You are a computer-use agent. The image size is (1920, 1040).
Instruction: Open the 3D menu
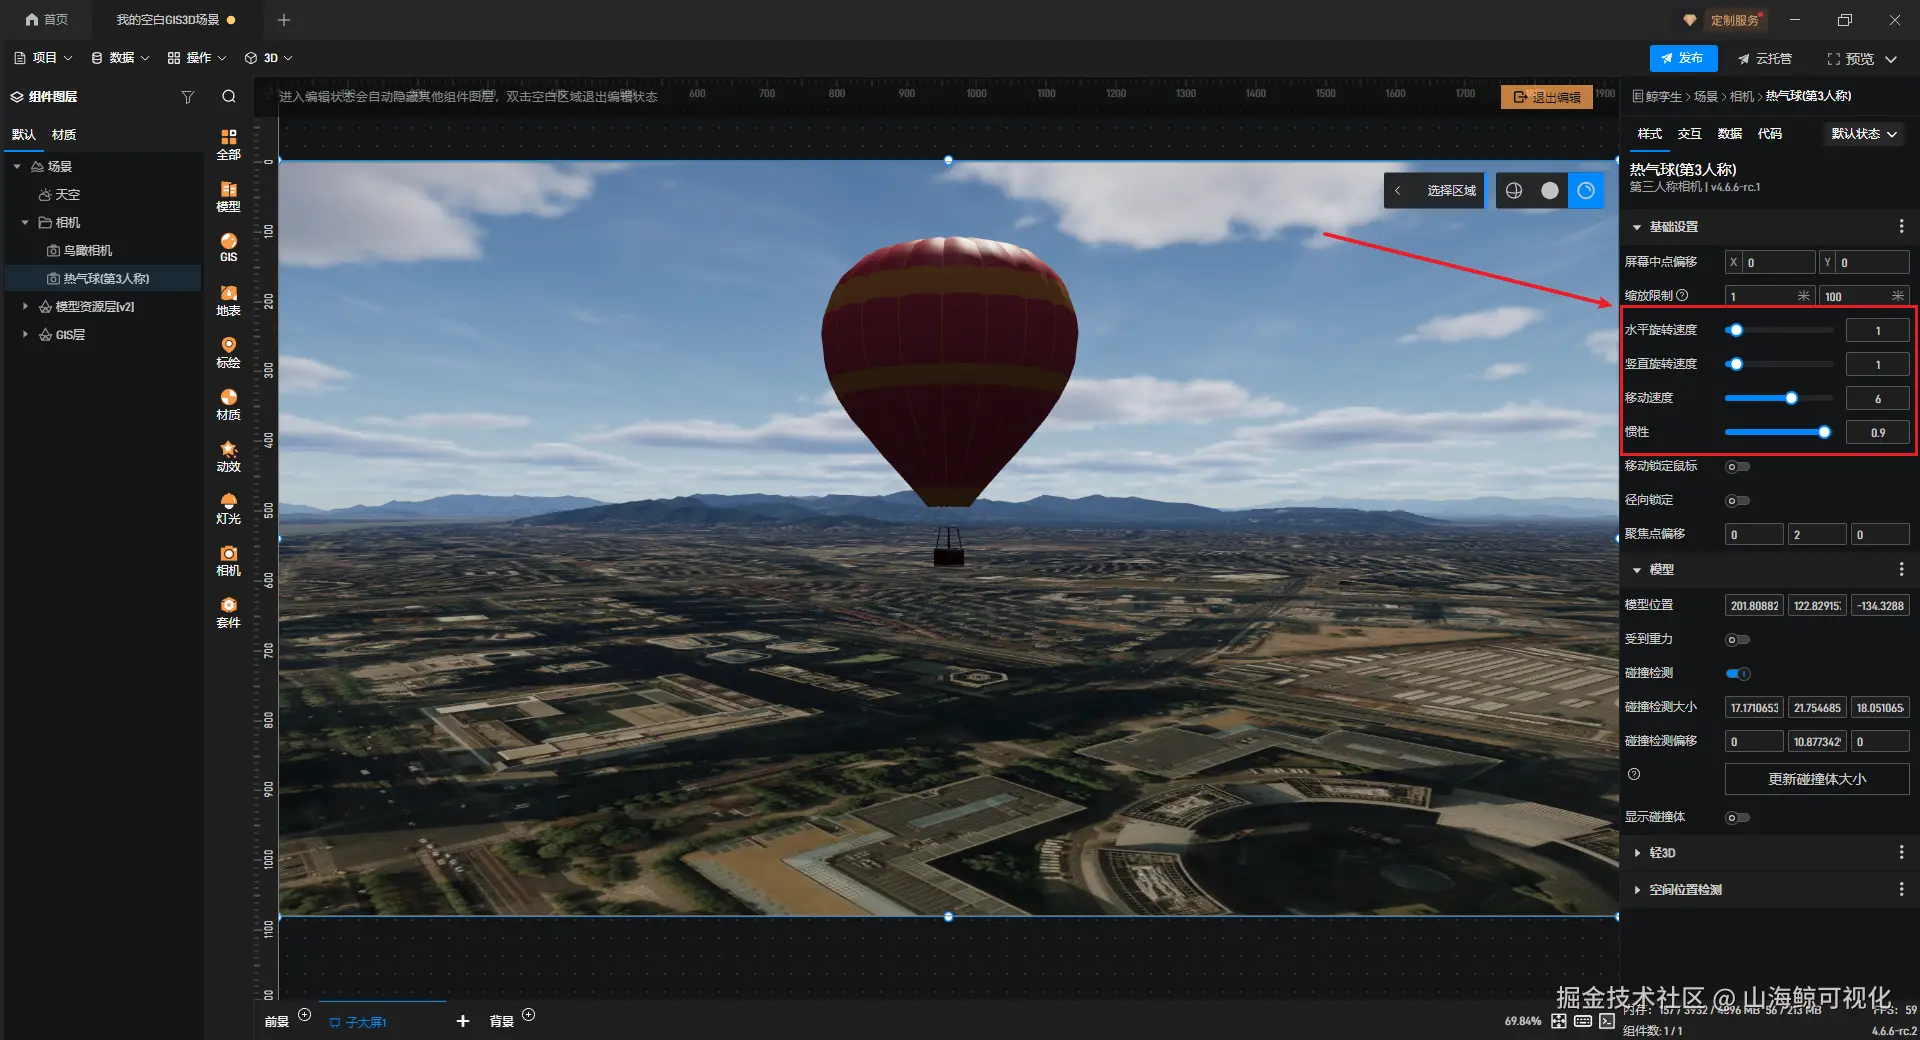coord(269,58)
